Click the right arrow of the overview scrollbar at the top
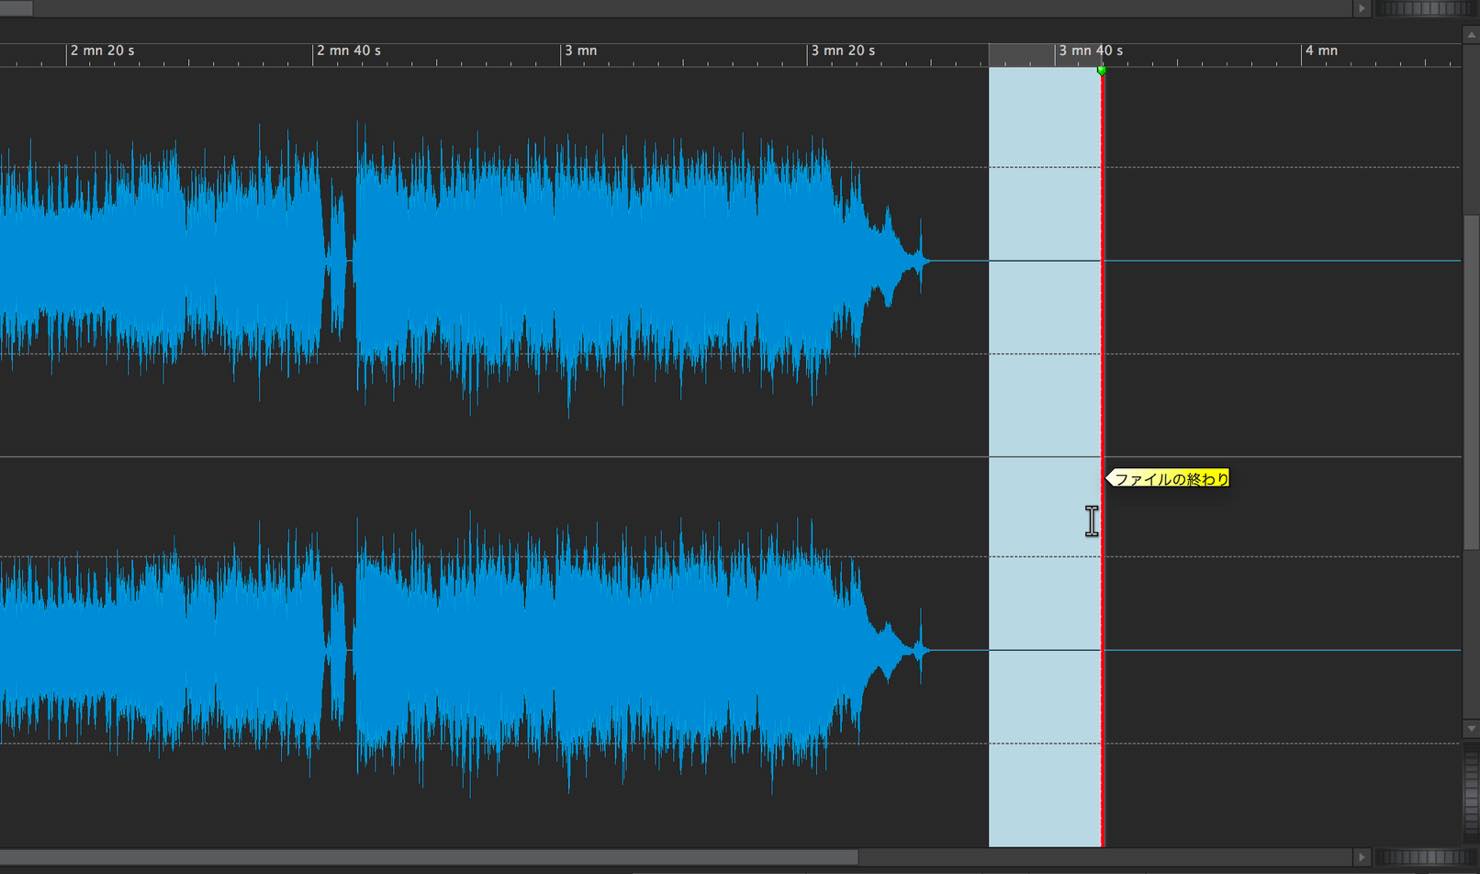The height and width of the screenshot is (874, 1480). [1361, 8]
